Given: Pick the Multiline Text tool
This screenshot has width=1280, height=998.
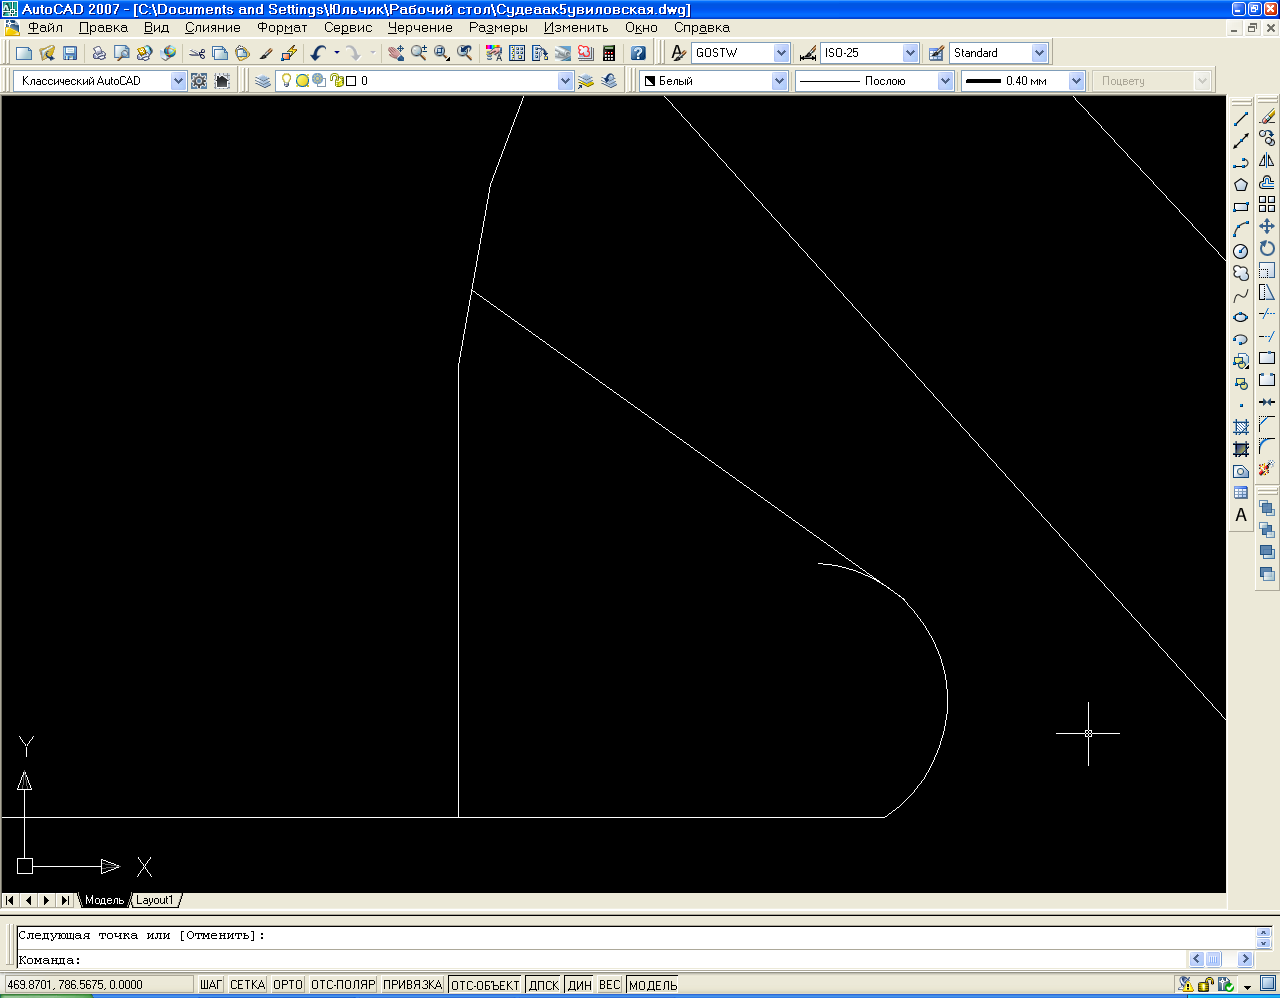Looking at the screenshot, I should [1241, 515].
